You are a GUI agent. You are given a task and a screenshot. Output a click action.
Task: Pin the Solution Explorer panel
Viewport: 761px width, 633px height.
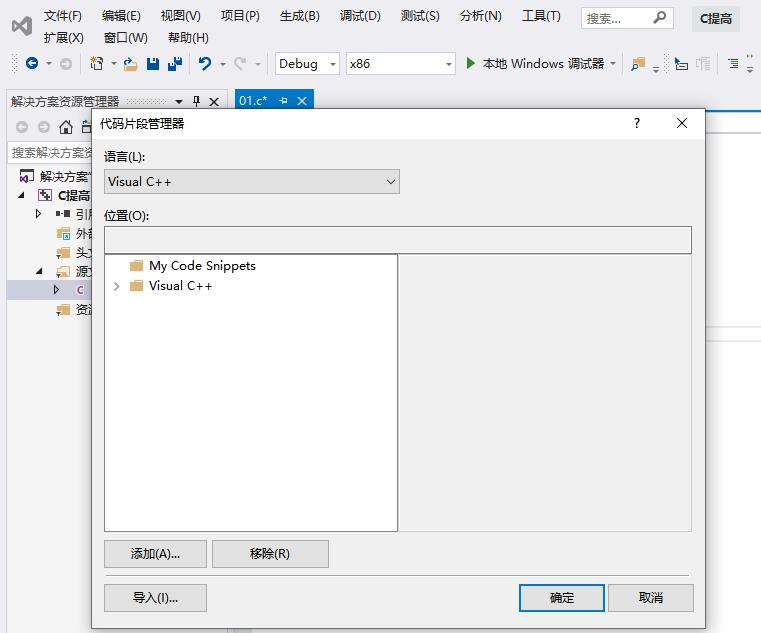coord(196,101)
